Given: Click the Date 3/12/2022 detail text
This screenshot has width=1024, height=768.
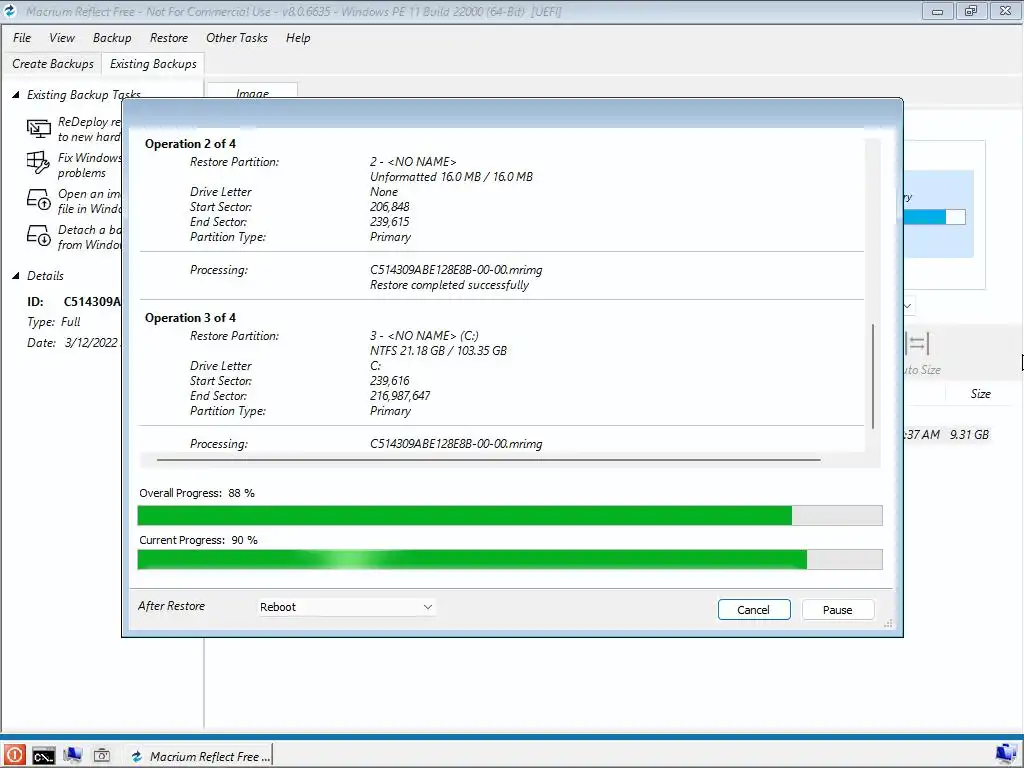Looking at the screenshot, I should [x=72, y=343].
